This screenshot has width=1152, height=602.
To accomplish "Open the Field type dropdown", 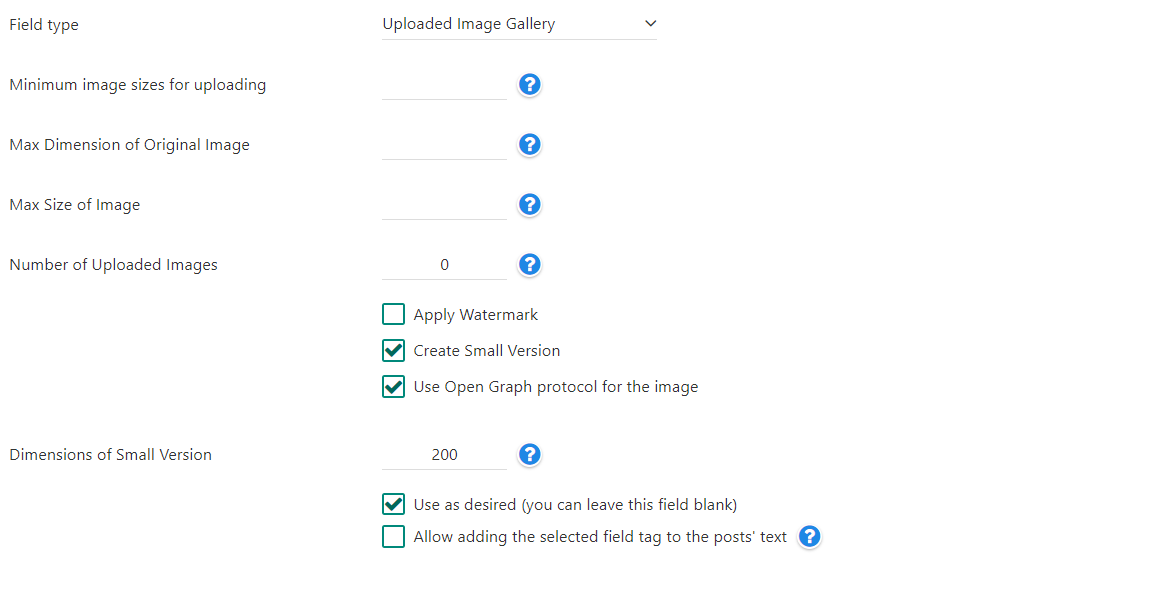I will [519, 24].
